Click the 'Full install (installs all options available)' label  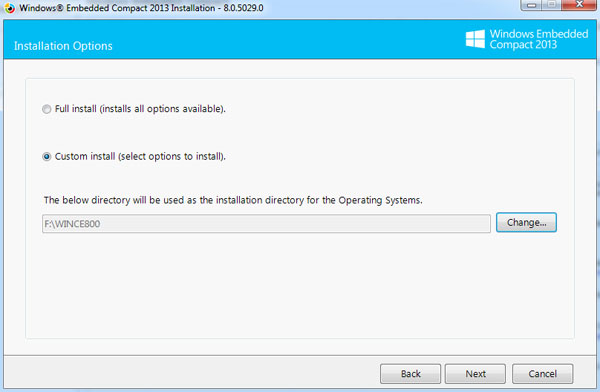click(x=140, y=109)
